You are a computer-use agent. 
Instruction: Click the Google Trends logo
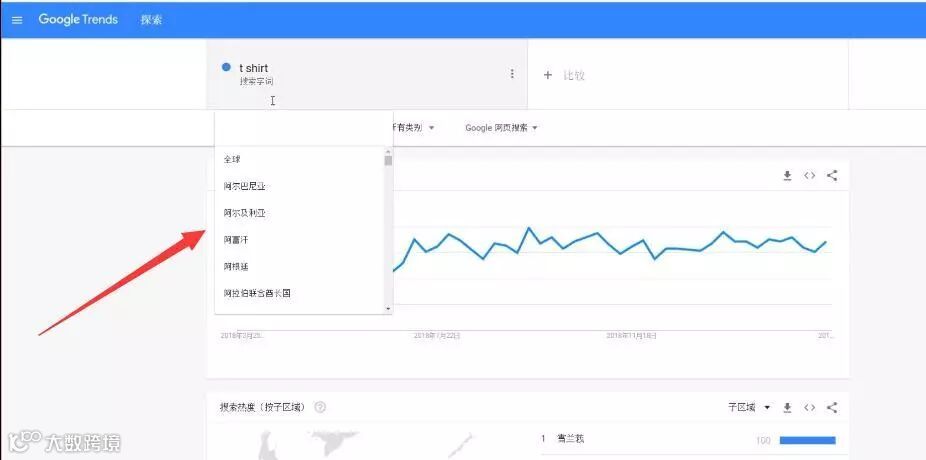point(78,19)
